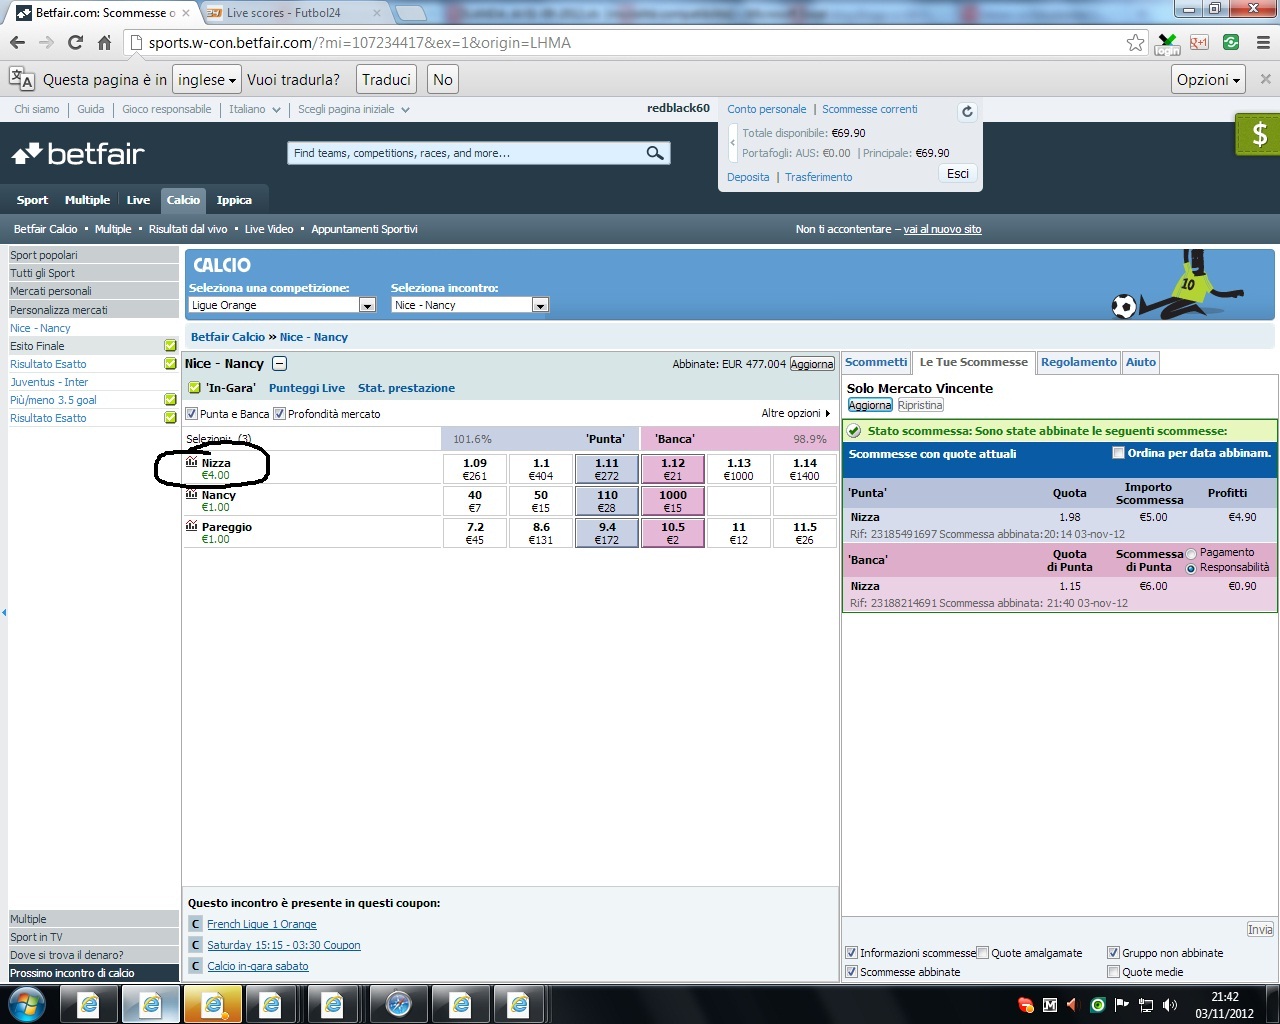Click translate icon in translate bar
Screen dimensions: 1280x1024
(21, 79)
